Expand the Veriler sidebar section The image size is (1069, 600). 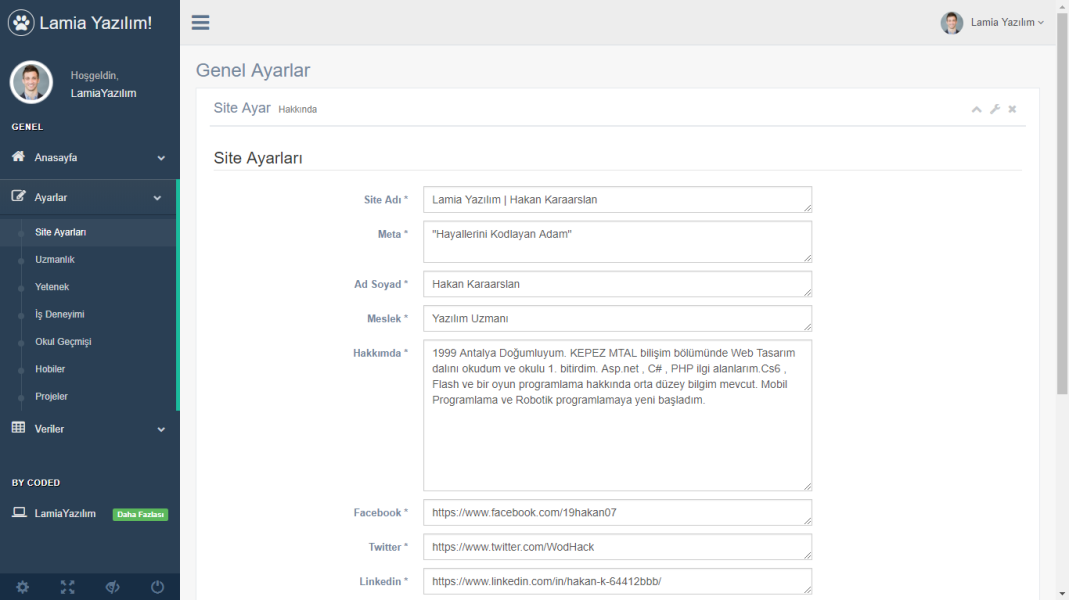(88, 429)
